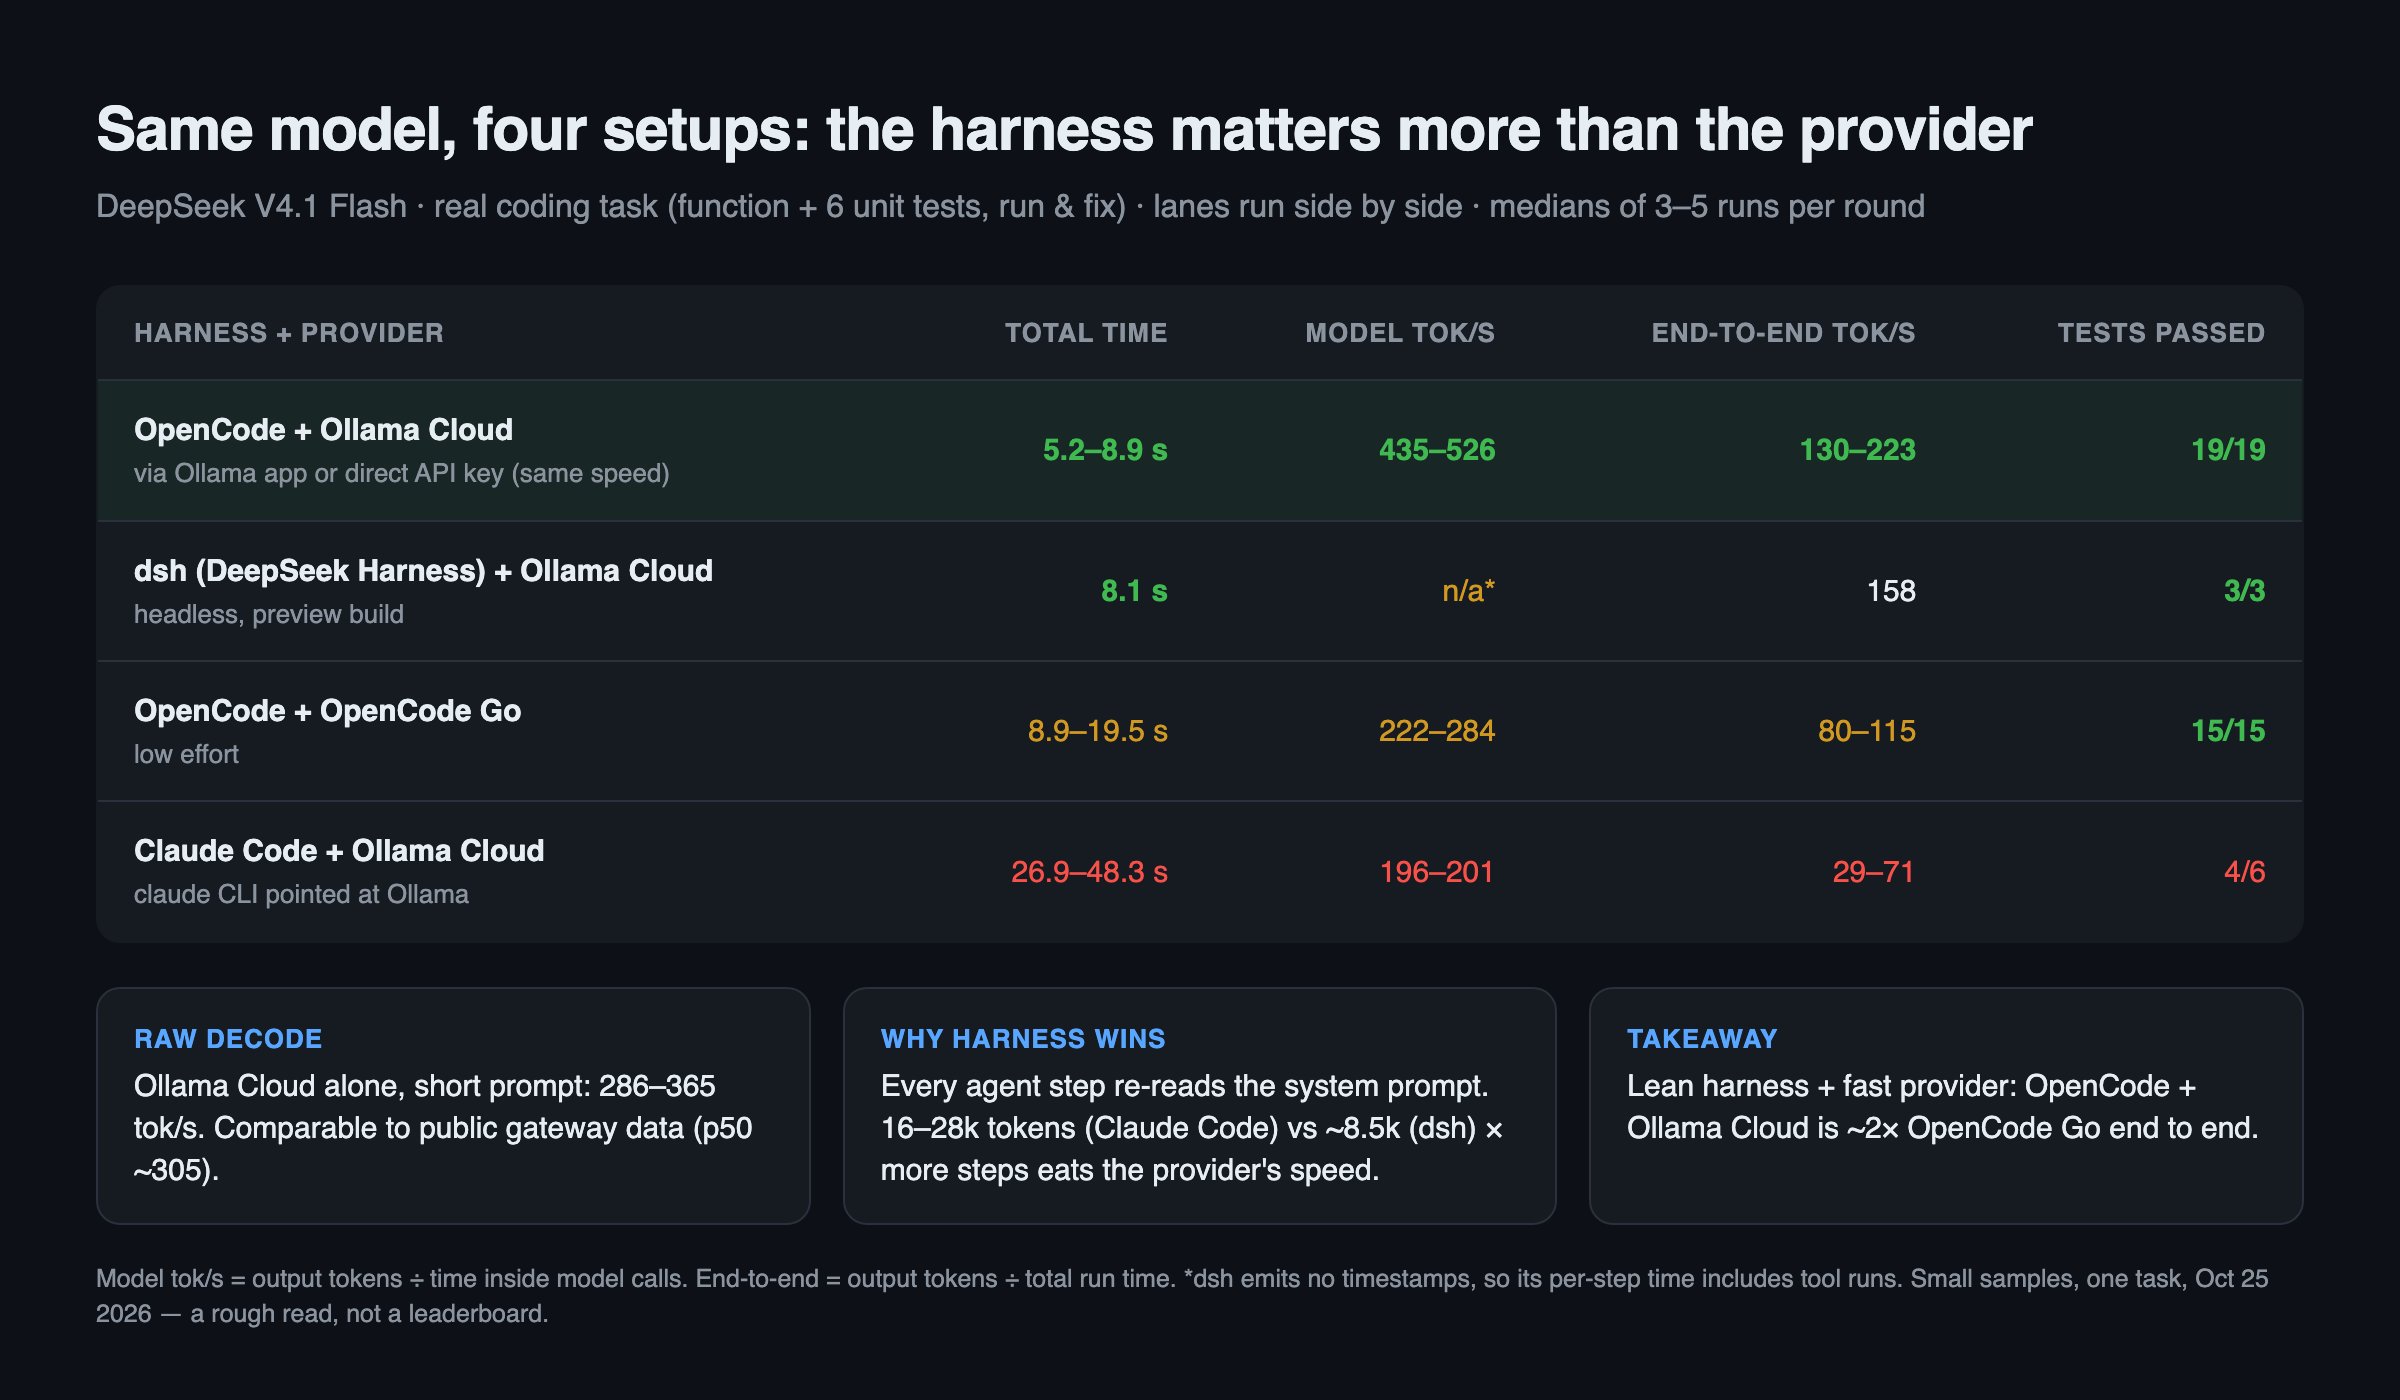Click the '4/6' tests passed value
Image resolution: width=2400 pixels, height=1400 pixels.
[2244, 872]
